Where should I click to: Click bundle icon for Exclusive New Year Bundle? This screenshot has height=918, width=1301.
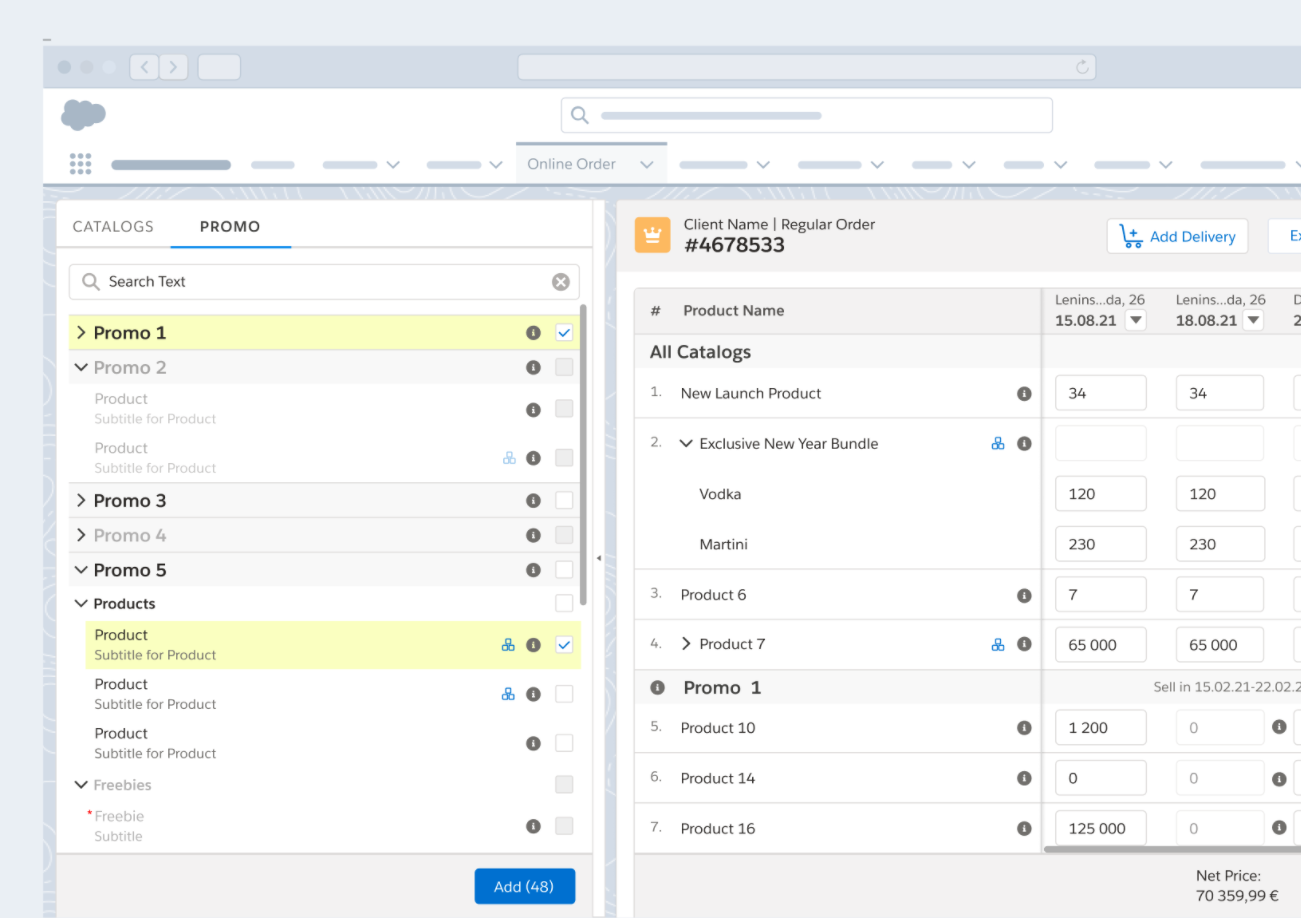tap(997, 444)
